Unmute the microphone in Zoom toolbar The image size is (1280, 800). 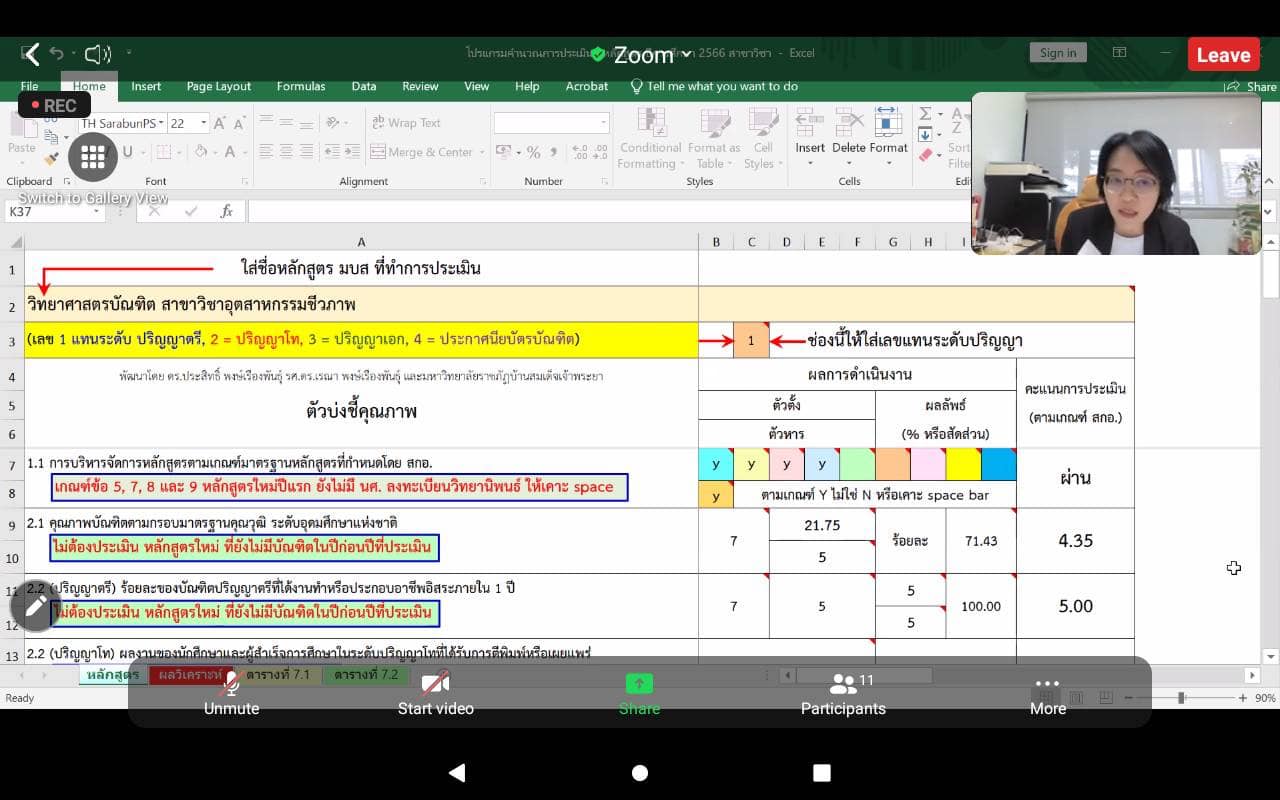(231, 694)
